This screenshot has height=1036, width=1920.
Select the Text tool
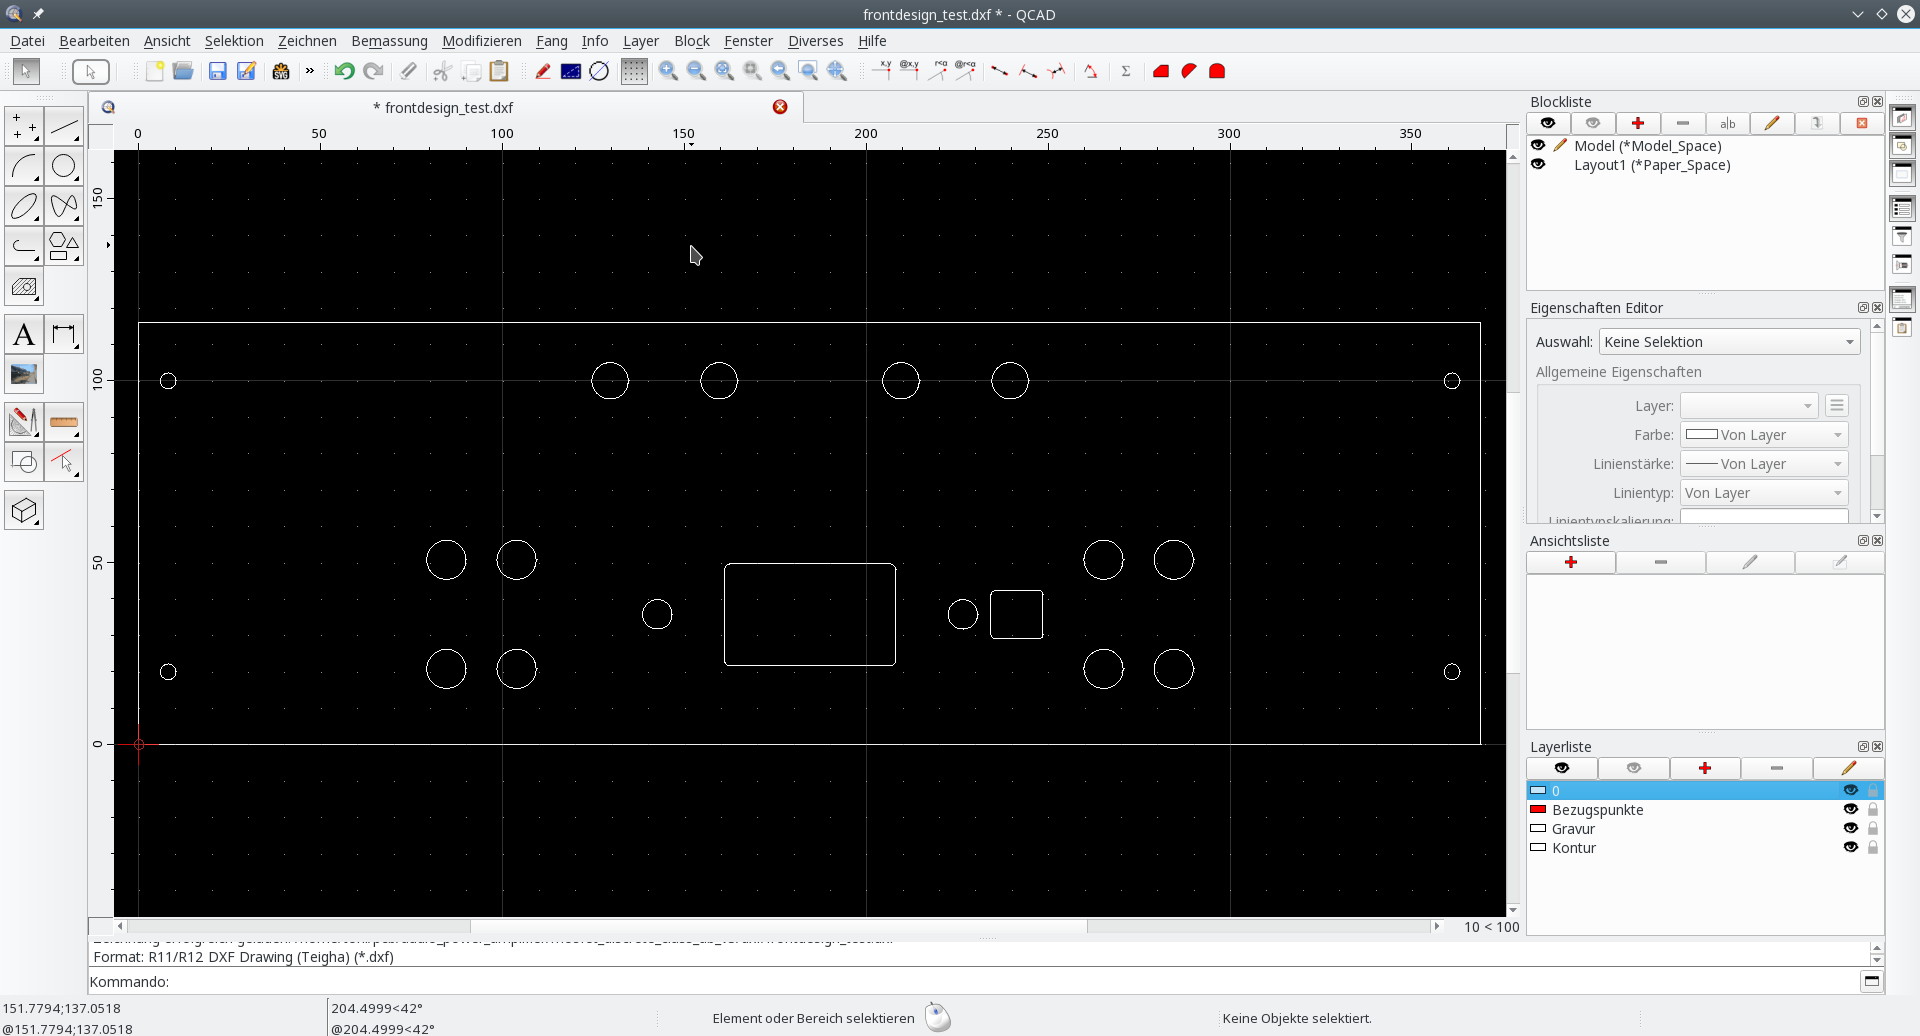[24, 335]
